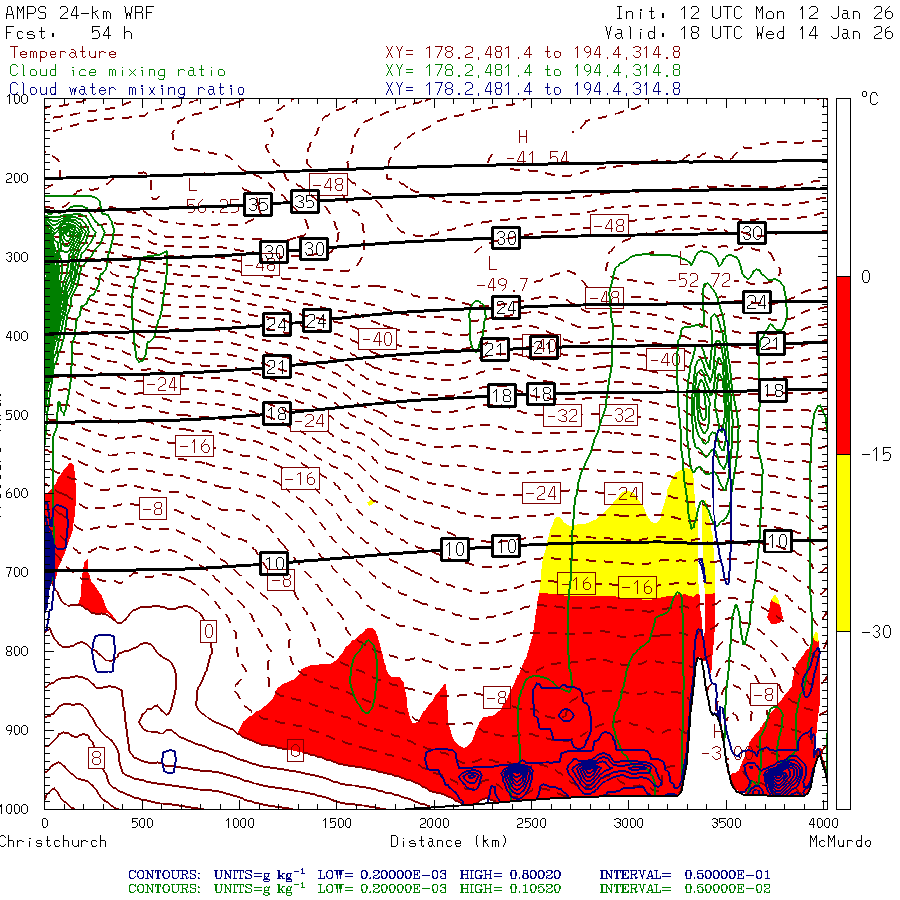Click the '600' pressure axis tick label
This screenshot has width=900, height=900.
17,493
